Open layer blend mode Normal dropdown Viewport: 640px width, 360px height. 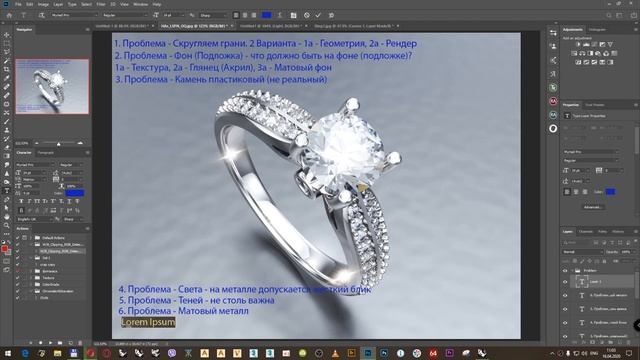pos(582,252)
